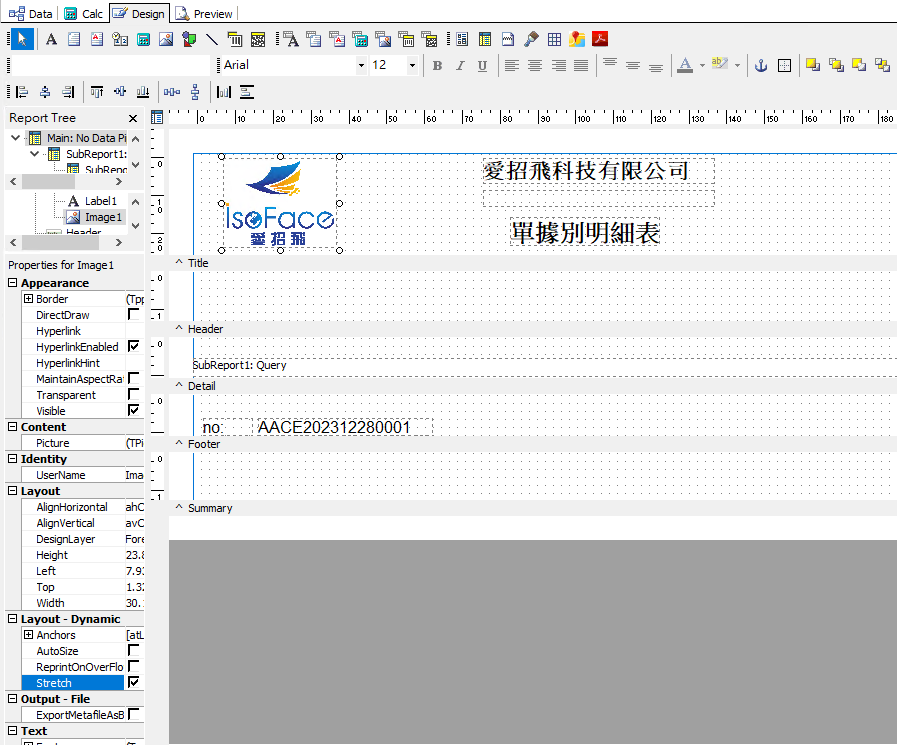Uncheck the Visible property checkbox
This screenshot has height=745, width=897.
coord(133,410)
